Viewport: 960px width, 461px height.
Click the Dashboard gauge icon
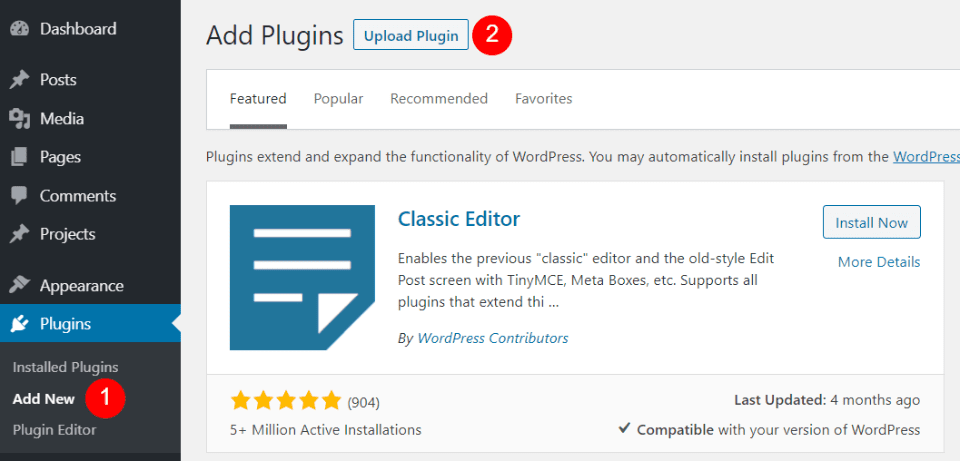(x=20, y=29)
